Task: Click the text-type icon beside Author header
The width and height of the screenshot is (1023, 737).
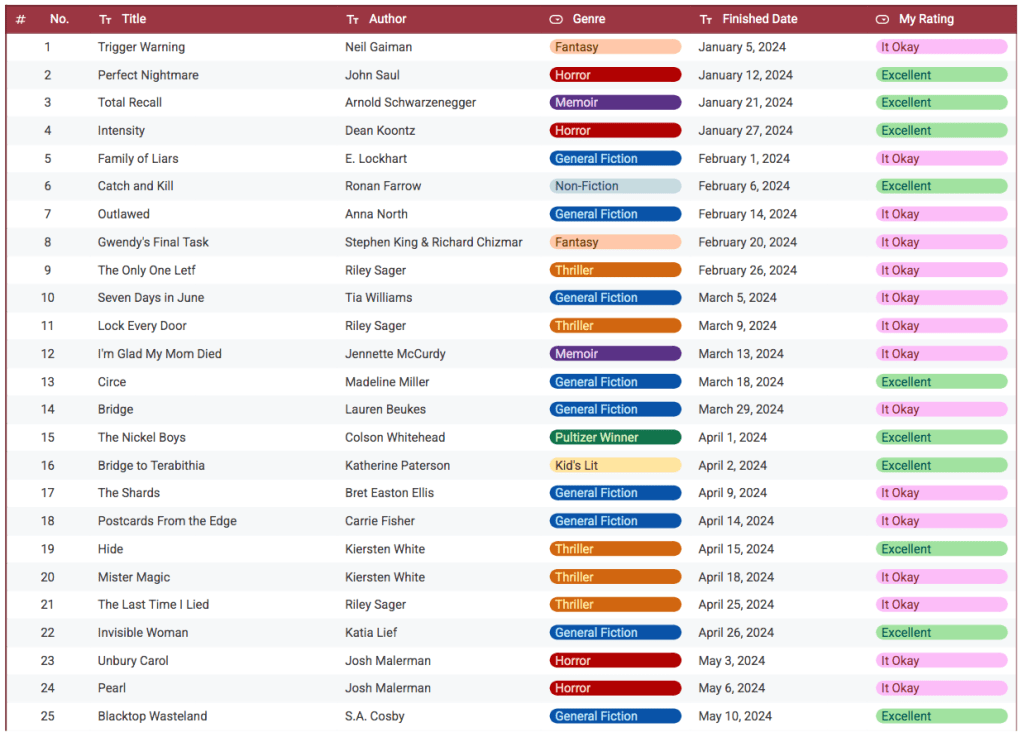Action: 352,20
